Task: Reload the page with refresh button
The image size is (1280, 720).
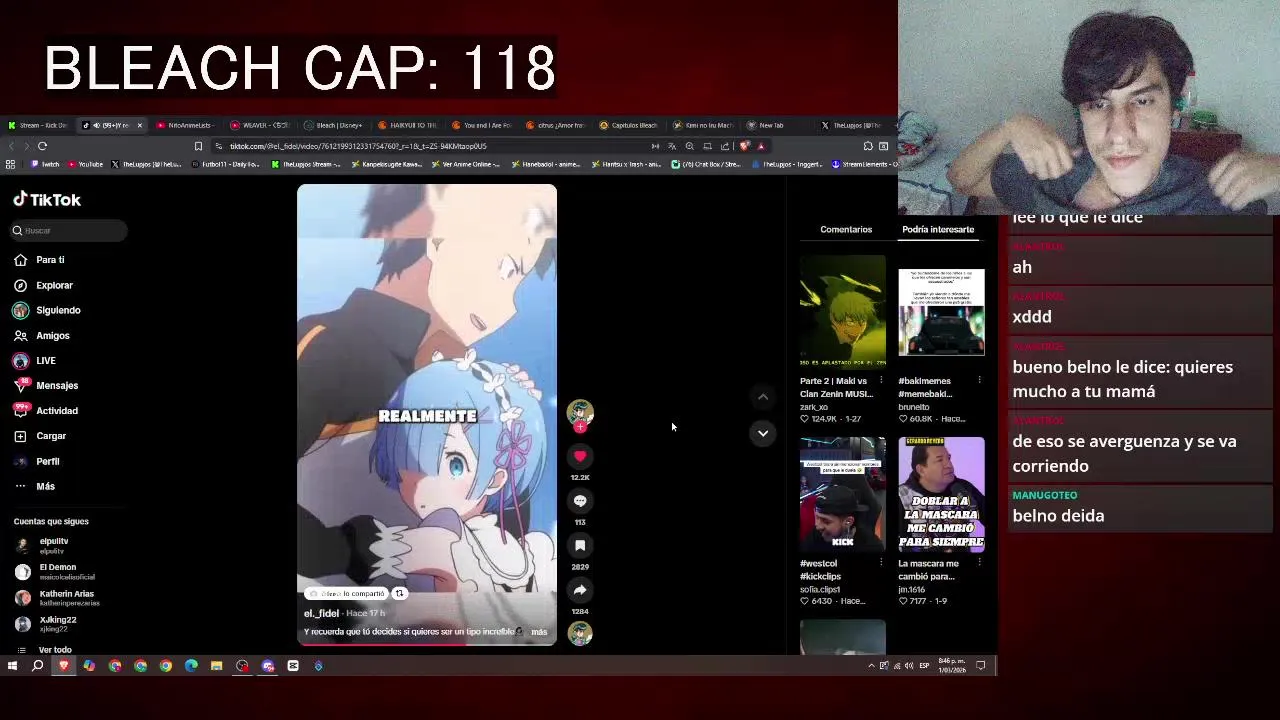Action: (42, 146)
